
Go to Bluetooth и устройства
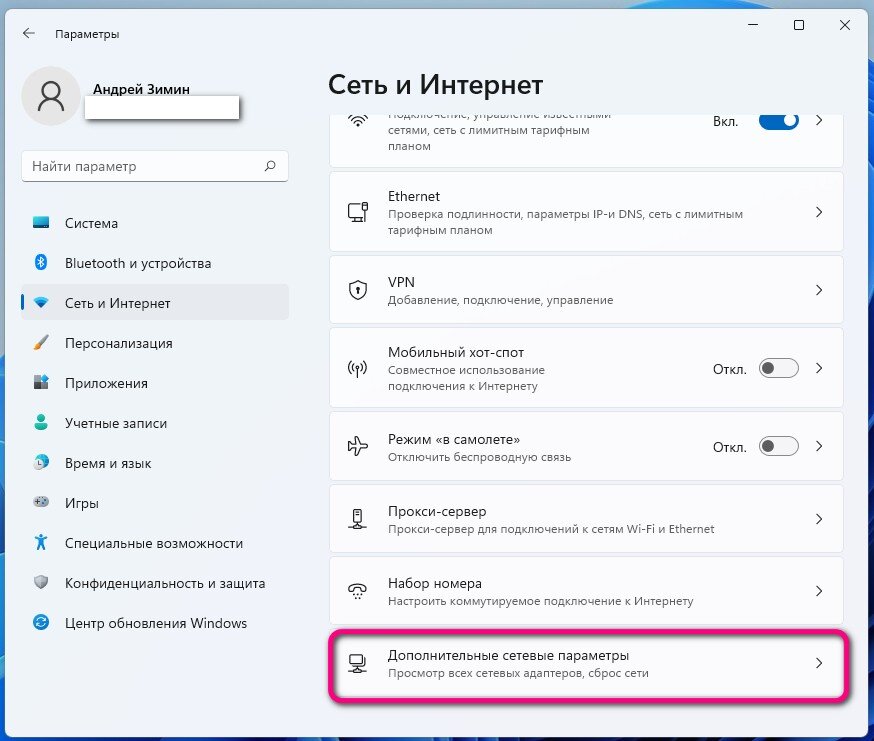tap(155, 263)
